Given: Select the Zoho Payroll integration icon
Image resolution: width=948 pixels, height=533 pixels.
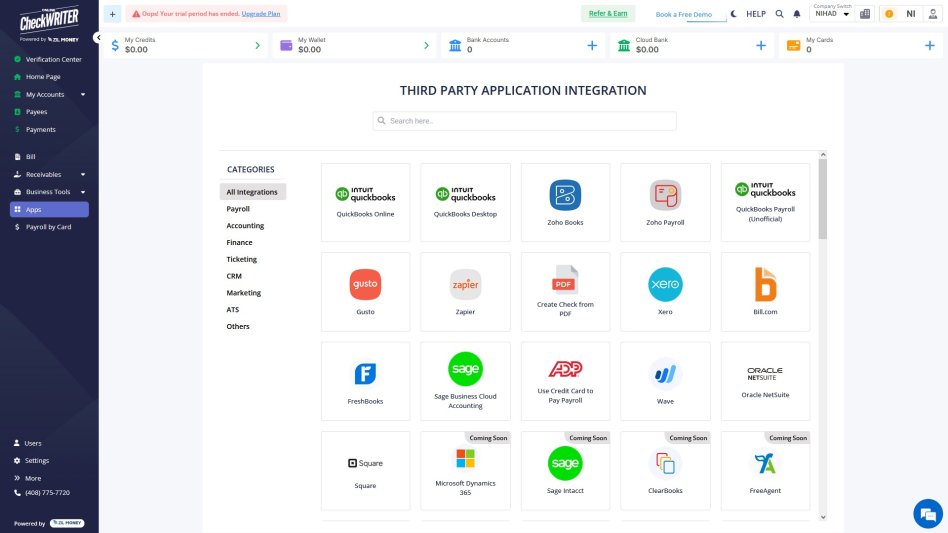Looking at the screenshot, I should point(665,195).
